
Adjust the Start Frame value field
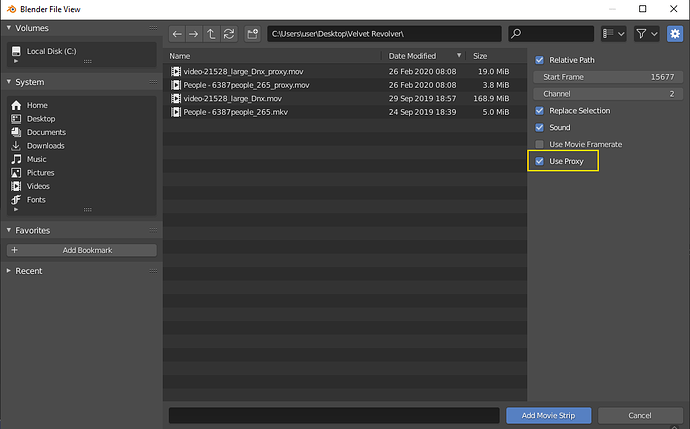608,77
